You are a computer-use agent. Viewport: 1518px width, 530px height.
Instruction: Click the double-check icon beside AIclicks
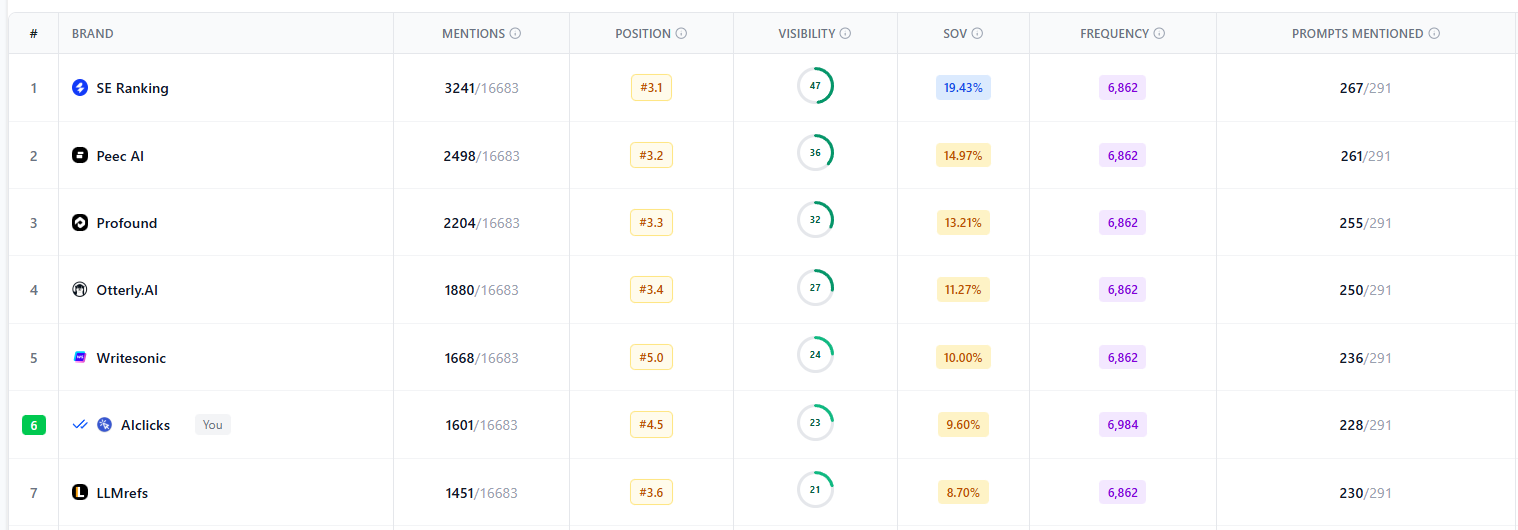pos(80,425)
